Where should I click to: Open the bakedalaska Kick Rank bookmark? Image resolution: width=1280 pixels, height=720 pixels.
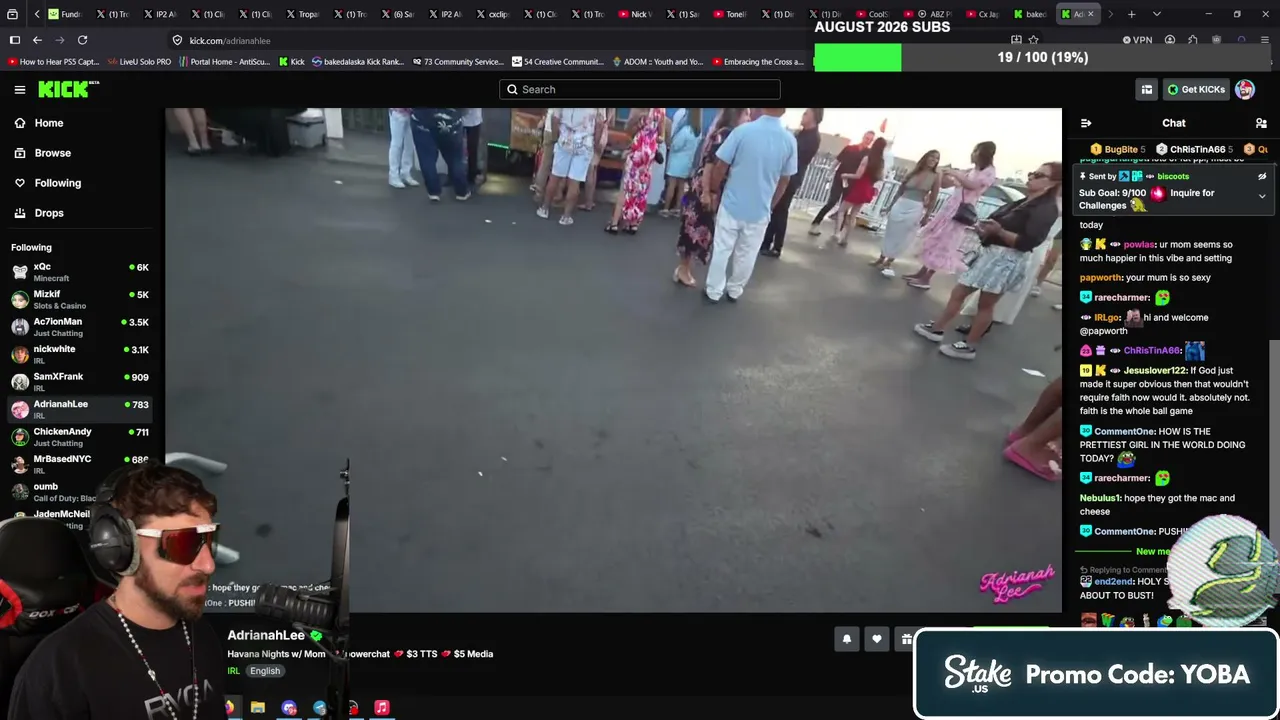[358, 62]
